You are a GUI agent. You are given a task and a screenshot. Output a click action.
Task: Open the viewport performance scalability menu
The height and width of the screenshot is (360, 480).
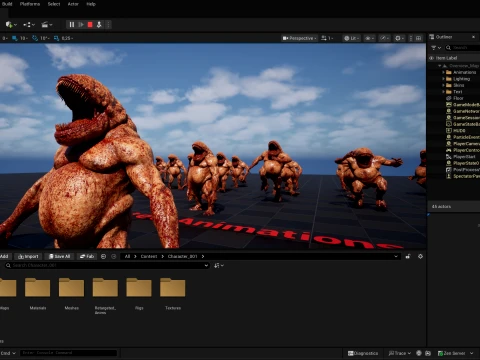click(384, 38)
